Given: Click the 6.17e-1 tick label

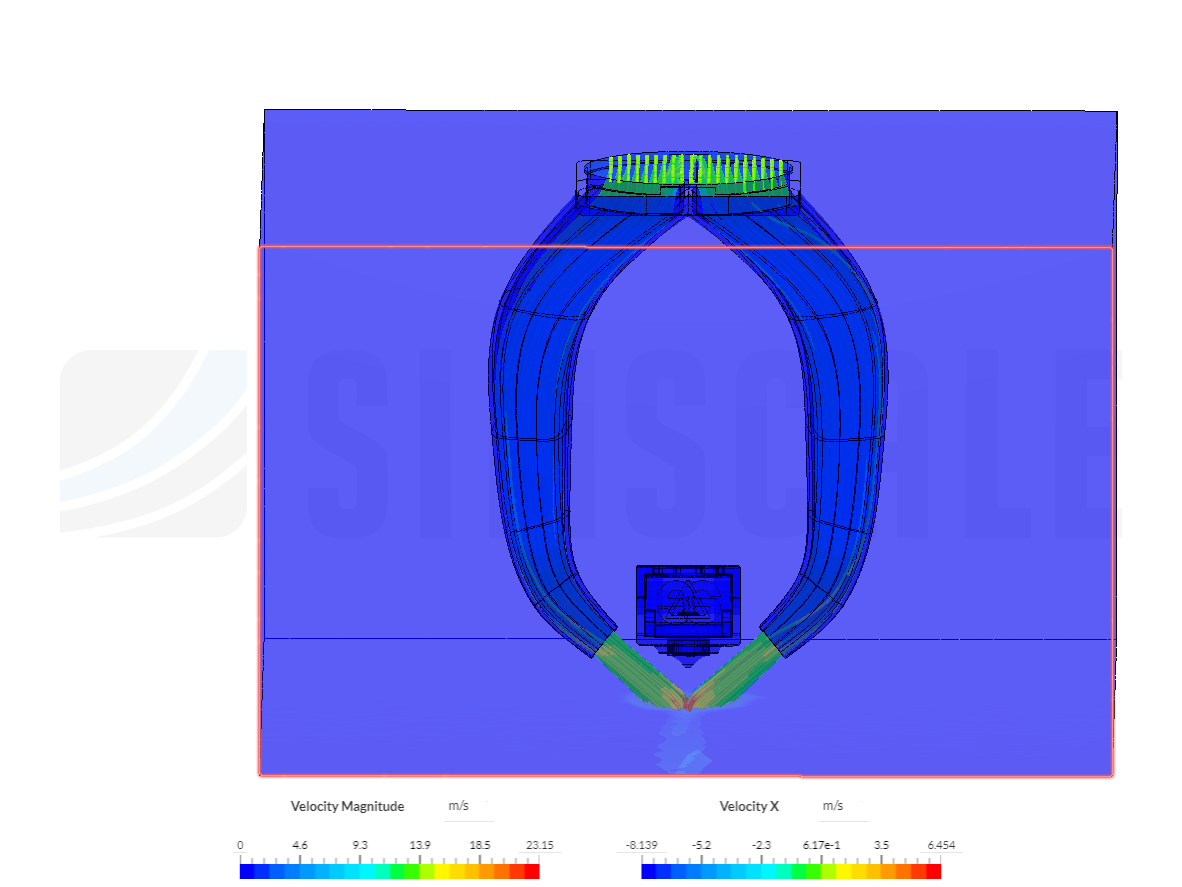Looking at the screenshot, I should click(822, 845).
